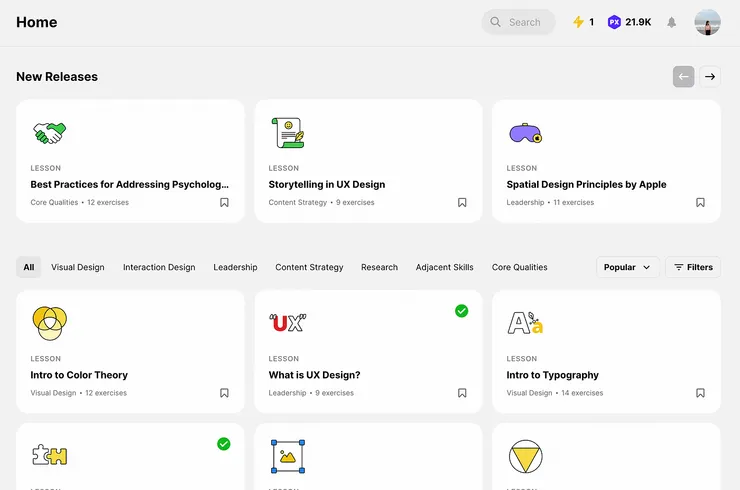The image size is (740, 490).
Task: Bookmark the Intro to Color Theory lesson
Action: tap(224, 393)
